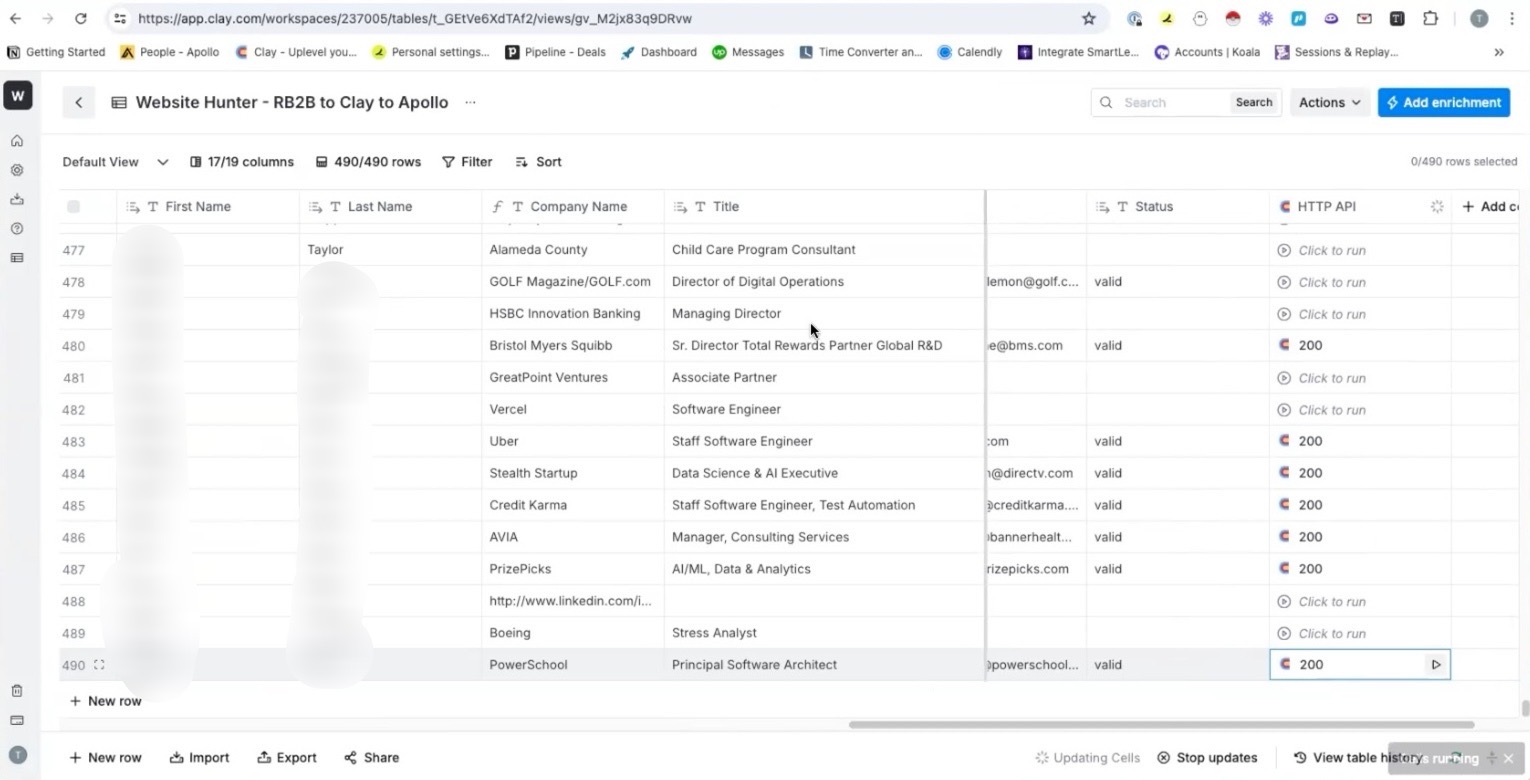Open user avatar at sidebar bottom
This screenshot has width=1530, height=780.
[x=18, y=755]
